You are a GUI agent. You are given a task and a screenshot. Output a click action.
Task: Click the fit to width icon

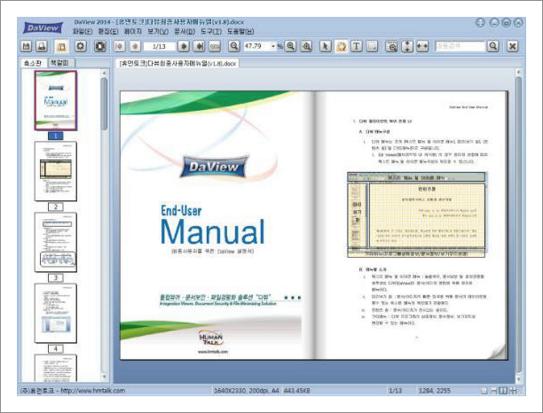pyautogui.click(x=422, y=46)
